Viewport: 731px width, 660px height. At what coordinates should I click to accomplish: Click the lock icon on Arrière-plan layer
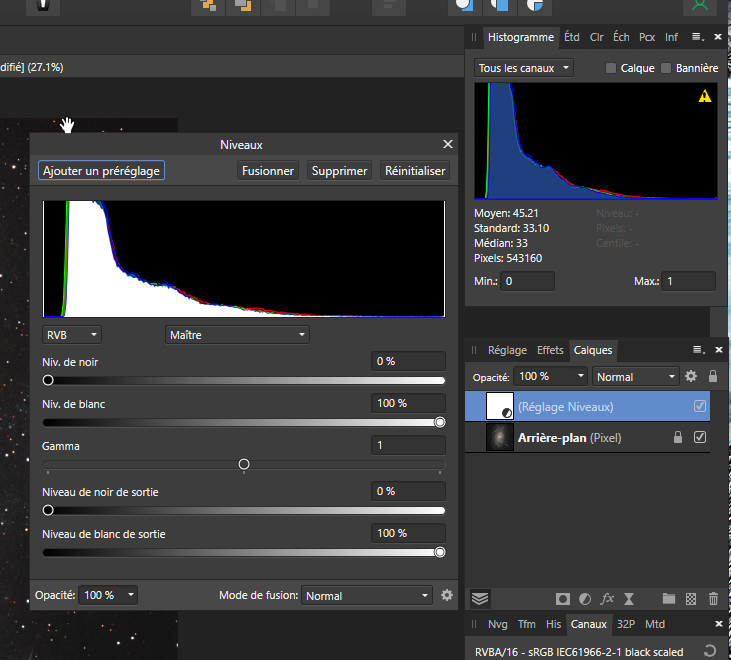coord(678,437)
